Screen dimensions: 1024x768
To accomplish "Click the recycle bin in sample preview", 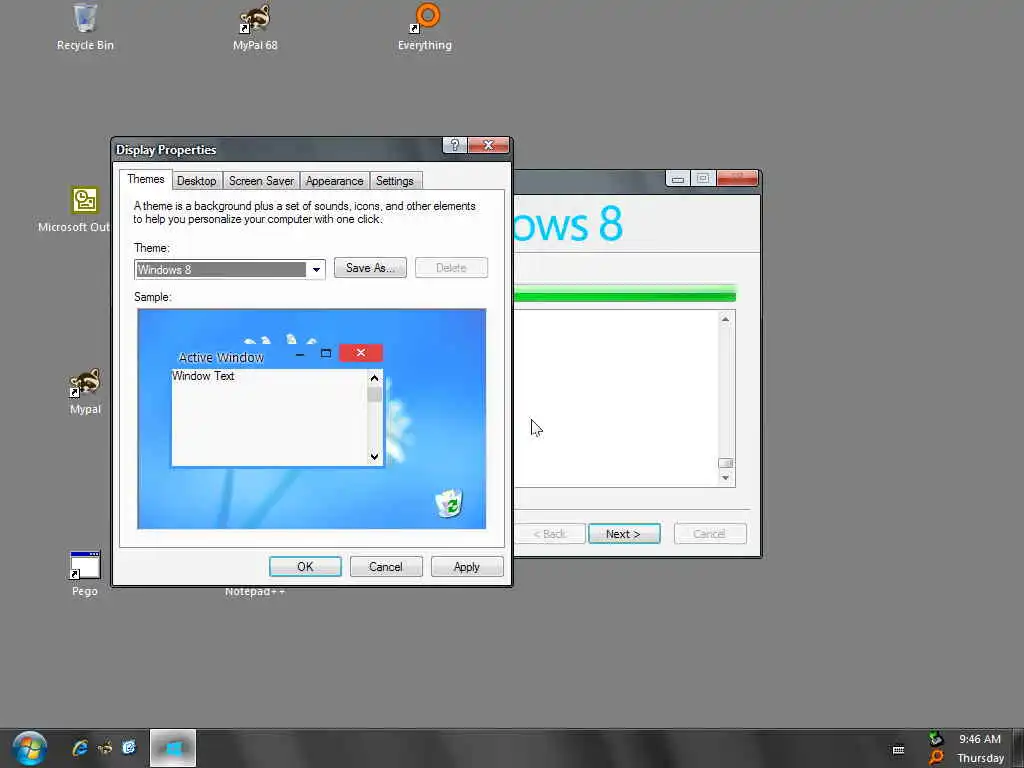I will 449,504.
